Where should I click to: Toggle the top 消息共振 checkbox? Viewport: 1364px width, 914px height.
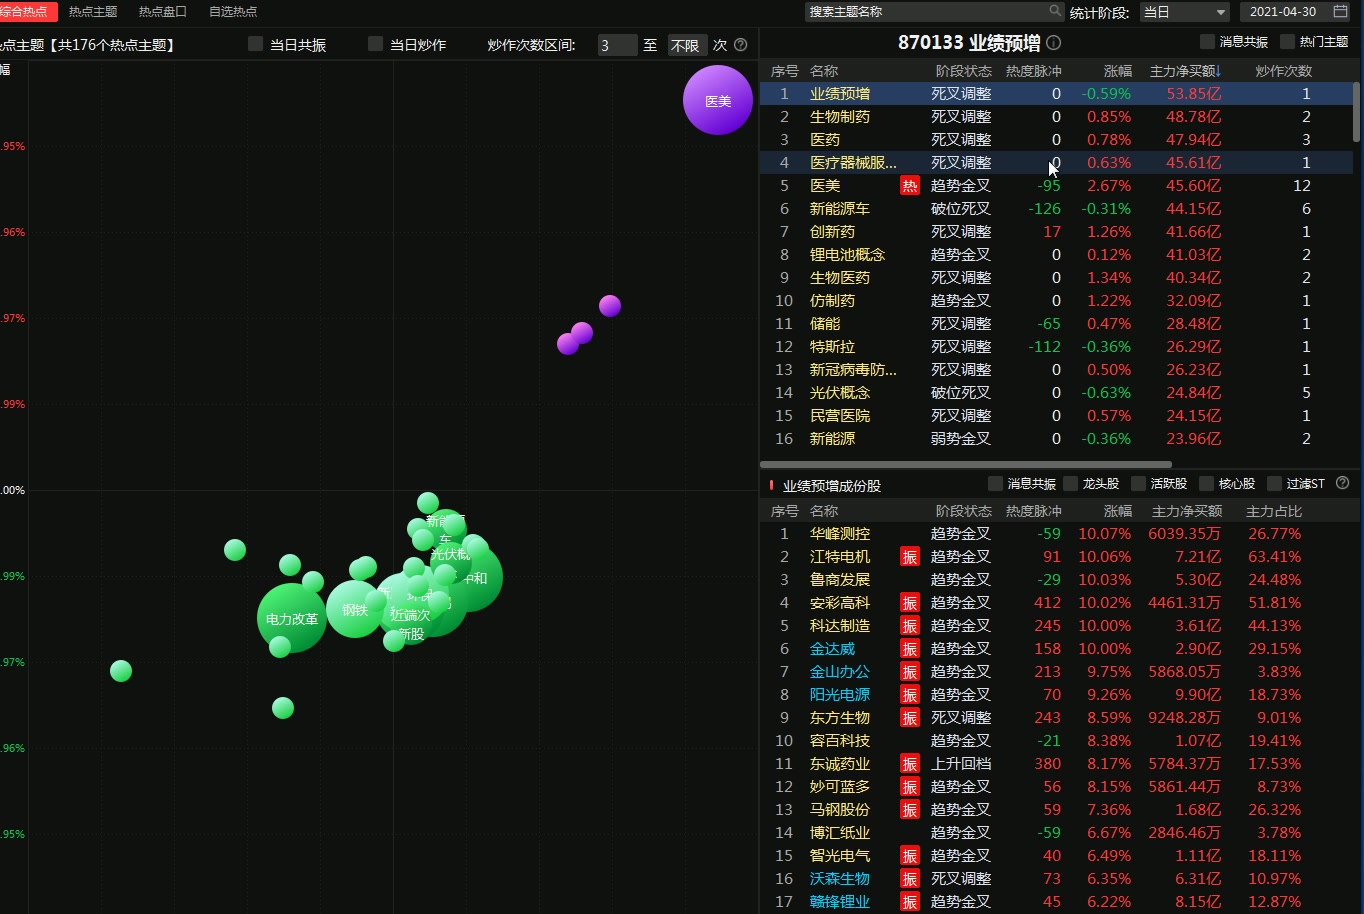click(1207, 42)
